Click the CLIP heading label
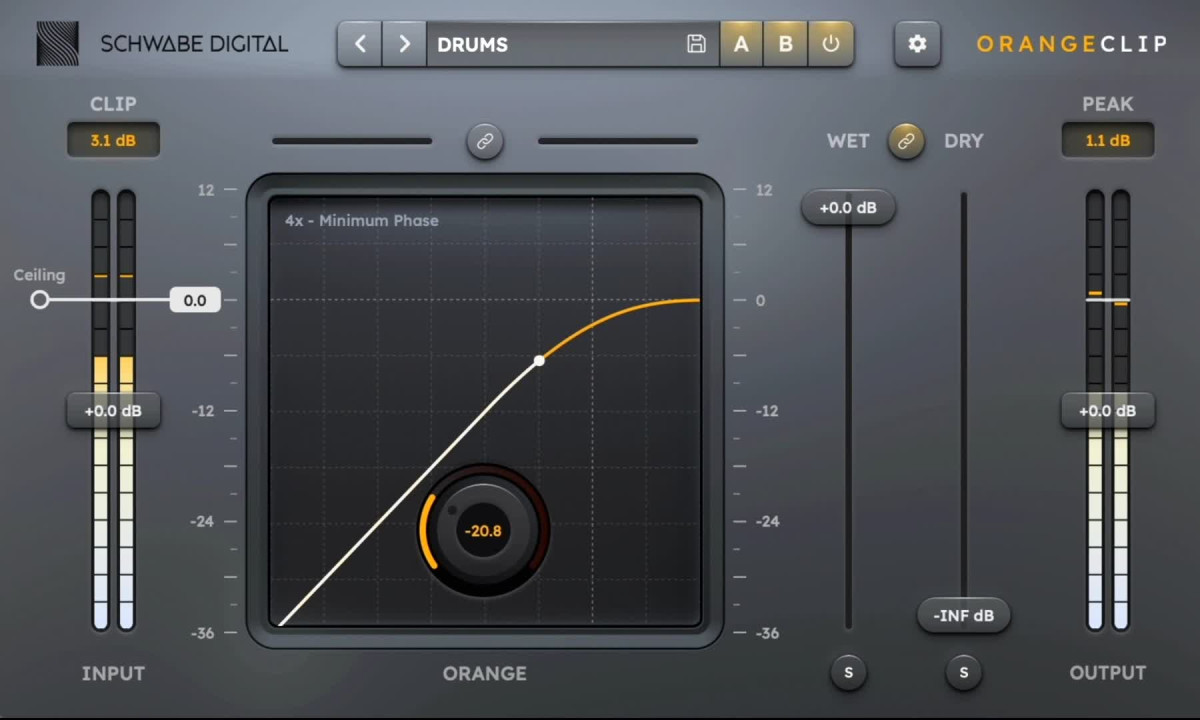 (113, 103)
